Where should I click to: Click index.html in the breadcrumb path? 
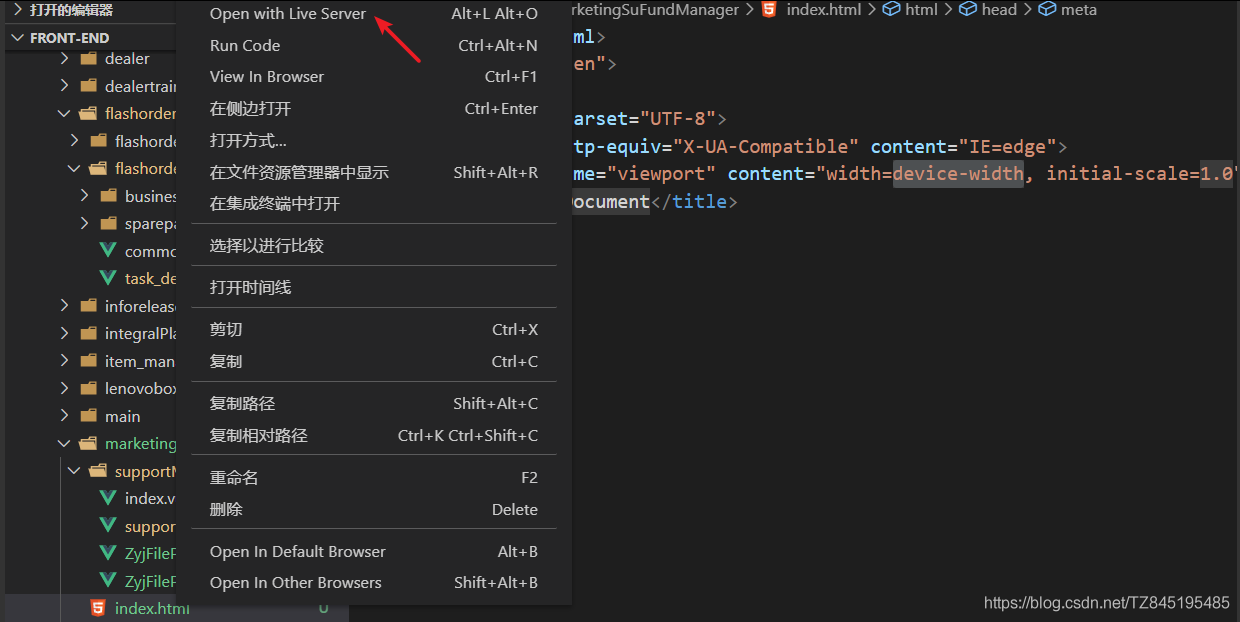[823, 10]
